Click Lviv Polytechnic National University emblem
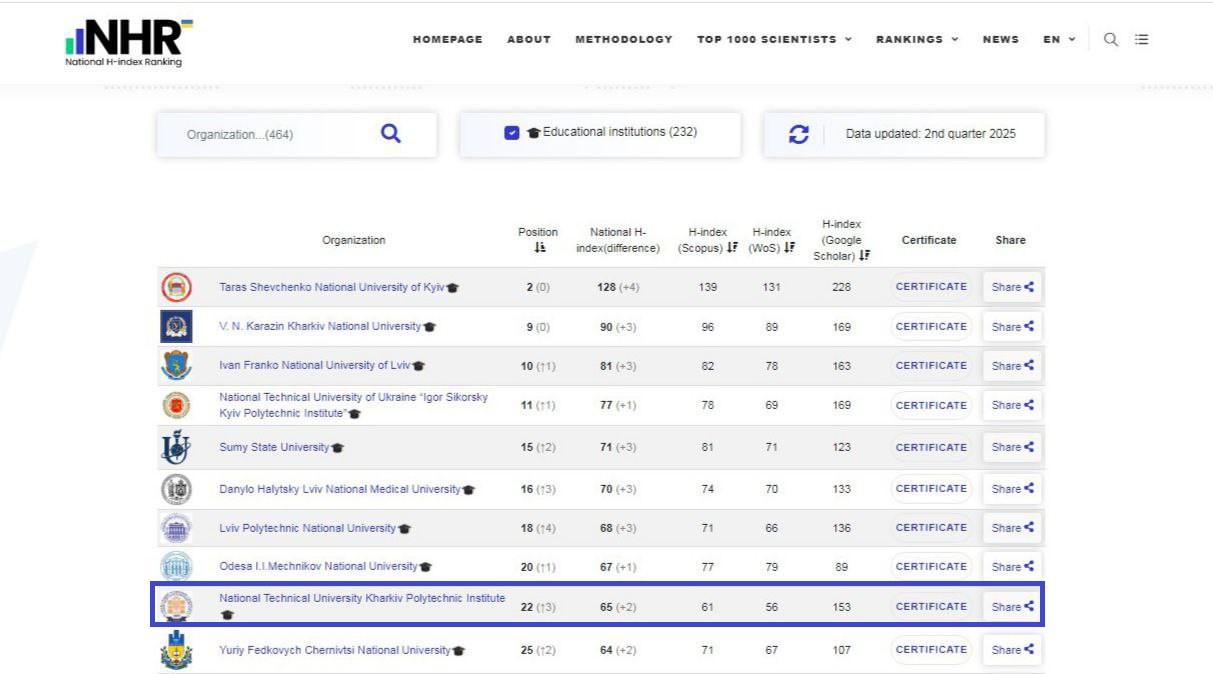1213x674 pixels. 176,528
